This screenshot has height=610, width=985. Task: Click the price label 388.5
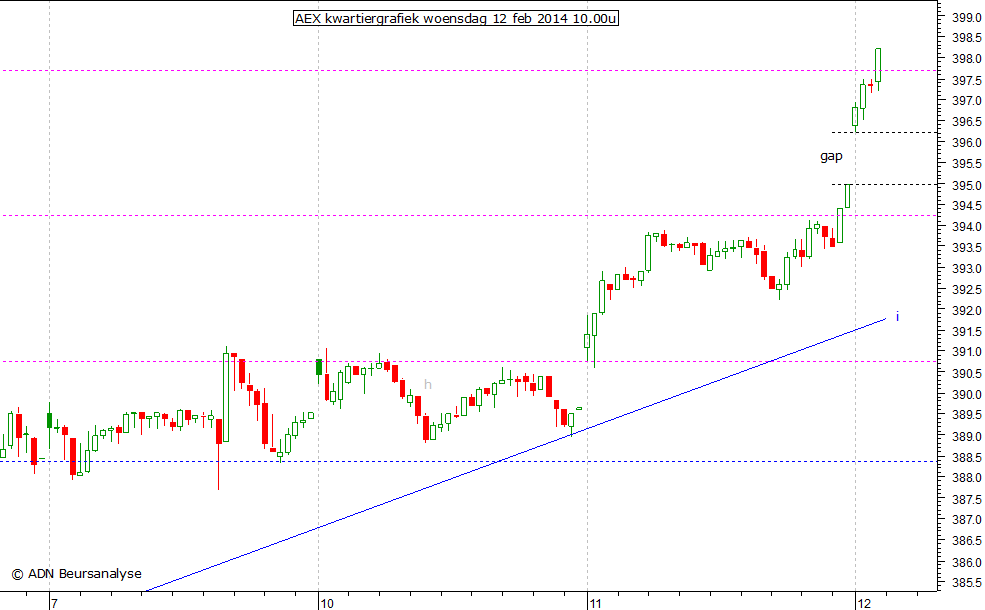tap(967, 457)
